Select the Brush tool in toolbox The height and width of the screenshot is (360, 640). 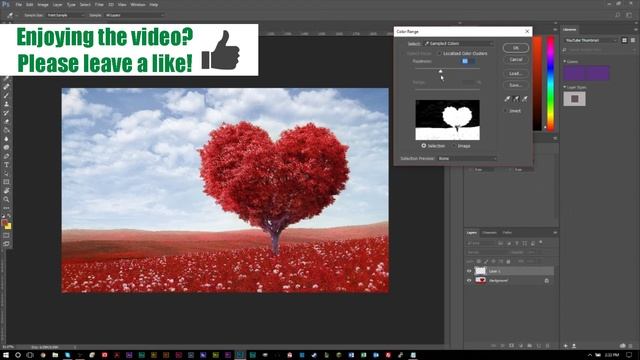6,96
